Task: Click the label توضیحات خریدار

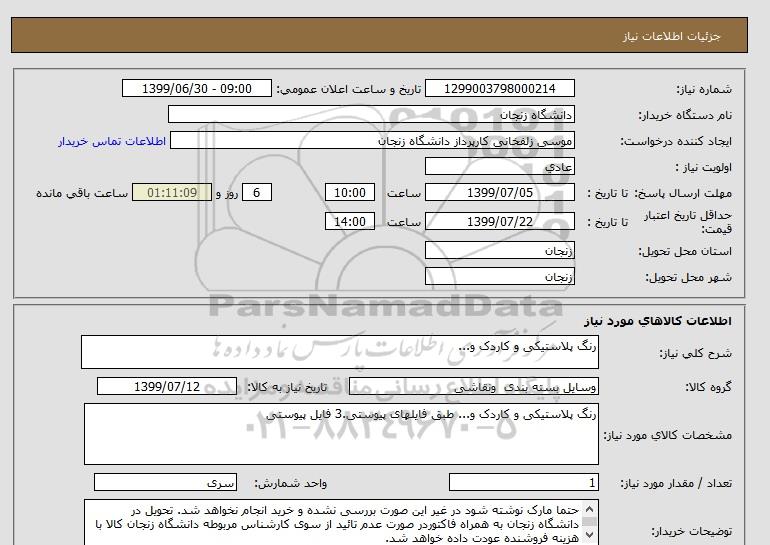Action: pos(691,531)
